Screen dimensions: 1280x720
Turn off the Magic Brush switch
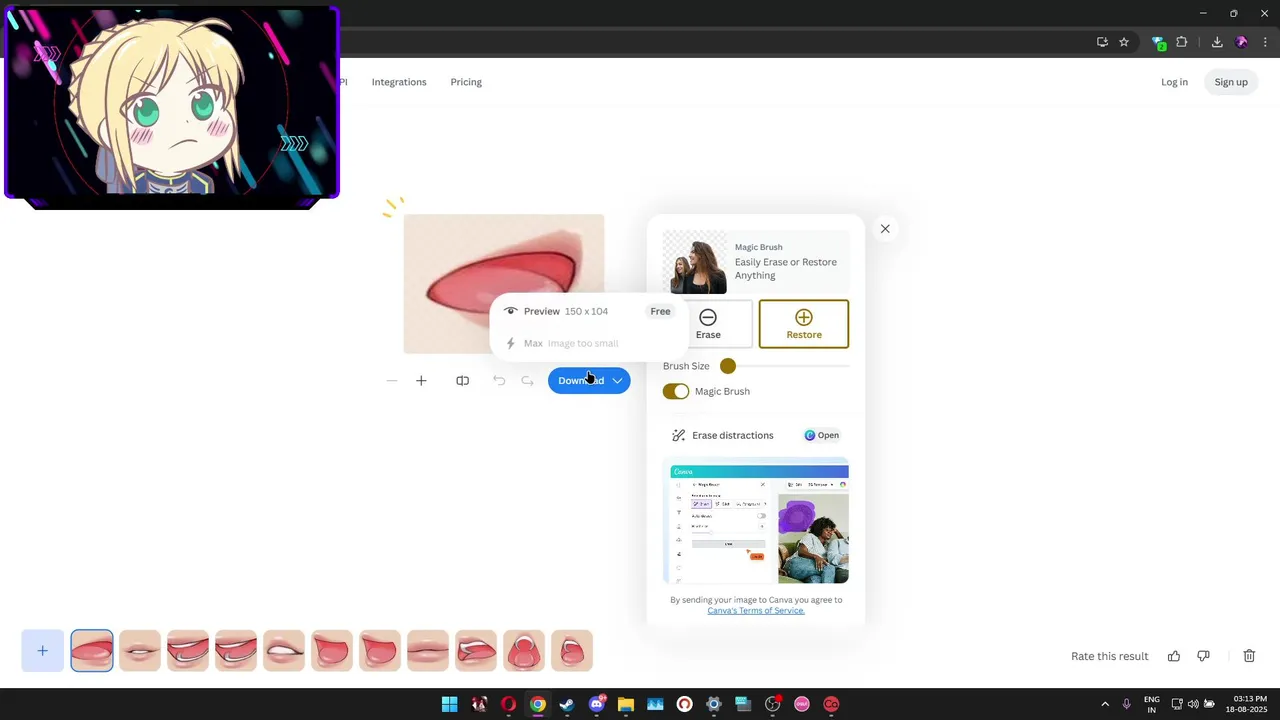click(676, 391)
